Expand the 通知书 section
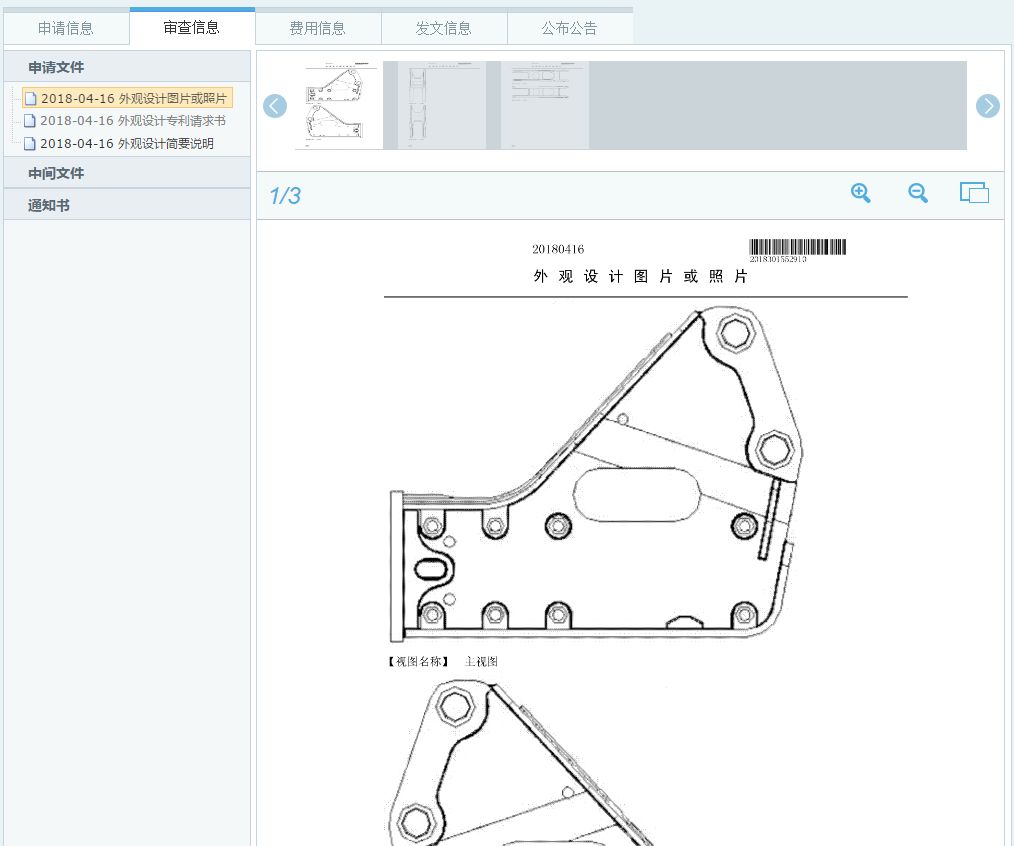Viewport: 1014px width, 846px height. click(127, 204)
